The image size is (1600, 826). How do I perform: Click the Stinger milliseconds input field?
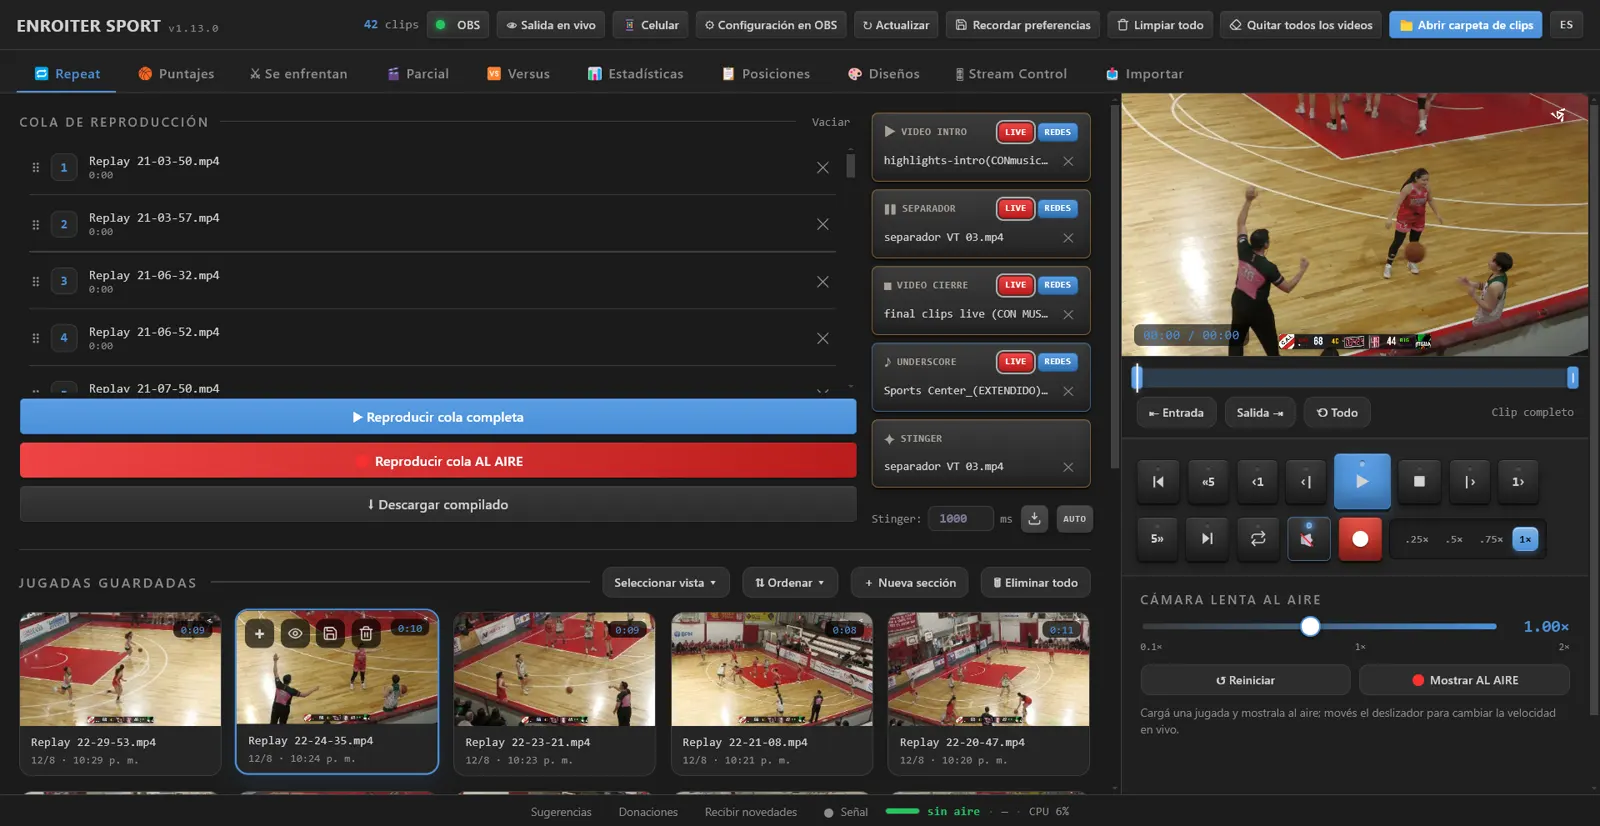point(960,519)
